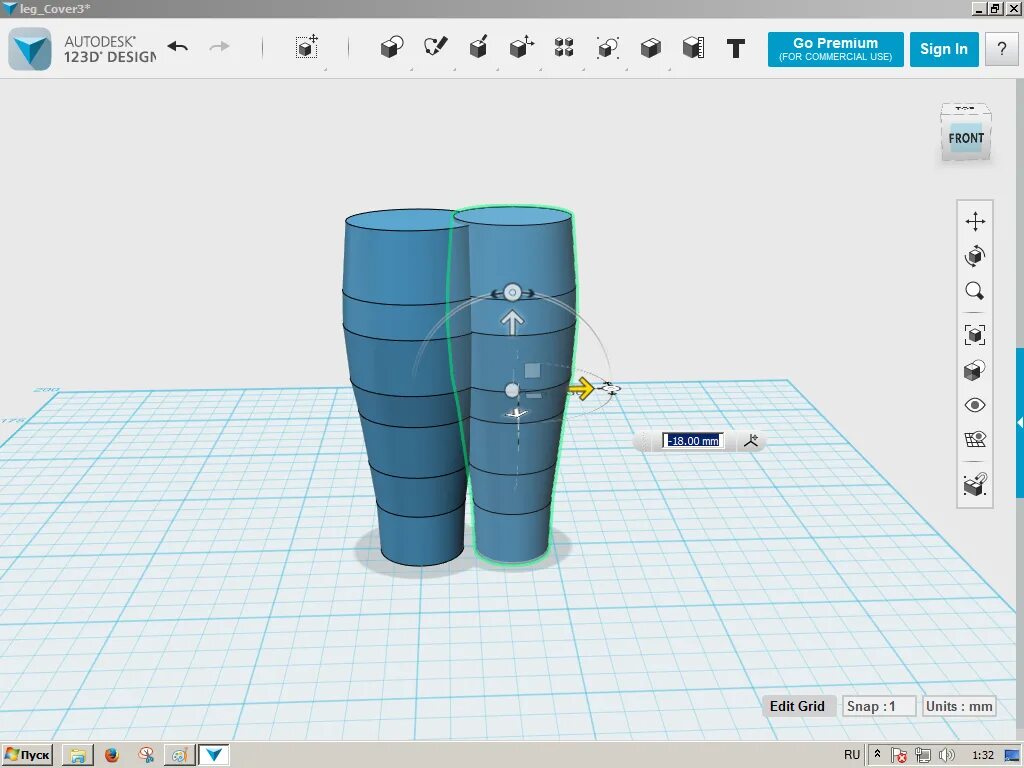Open the Construct tool

[478, 48]
